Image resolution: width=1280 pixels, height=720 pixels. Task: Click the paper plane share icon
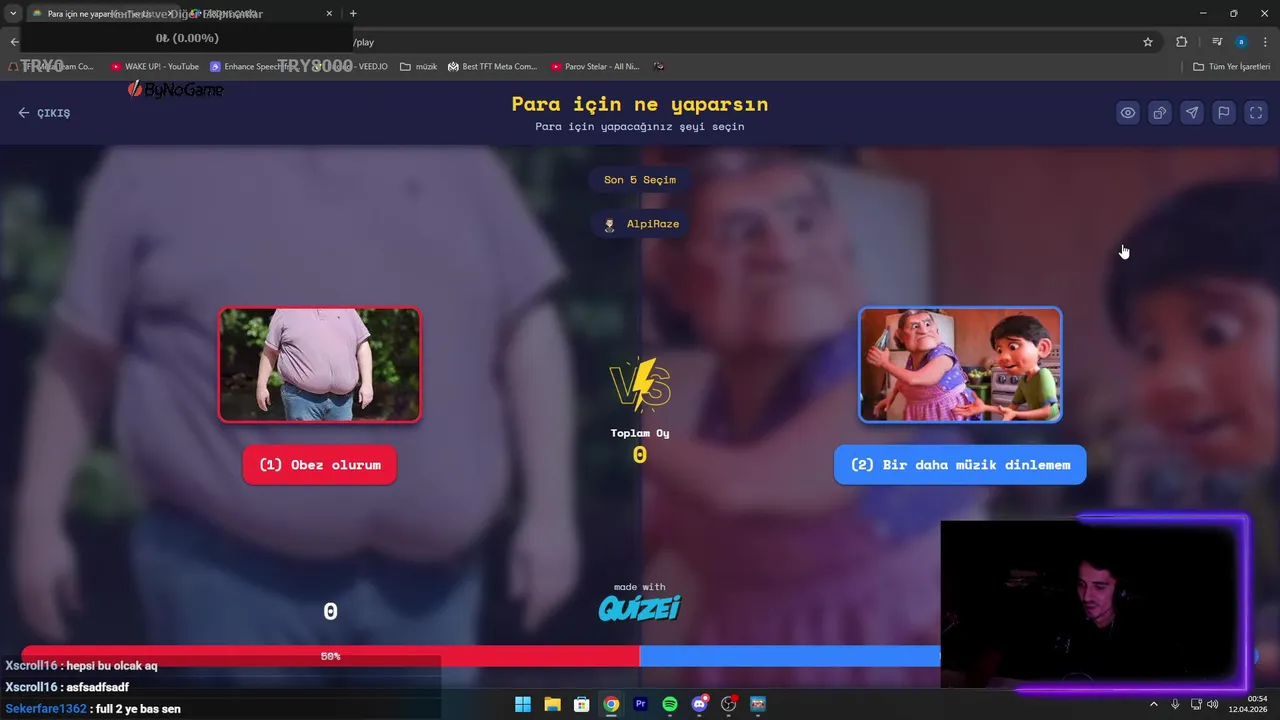[1192, 113]
